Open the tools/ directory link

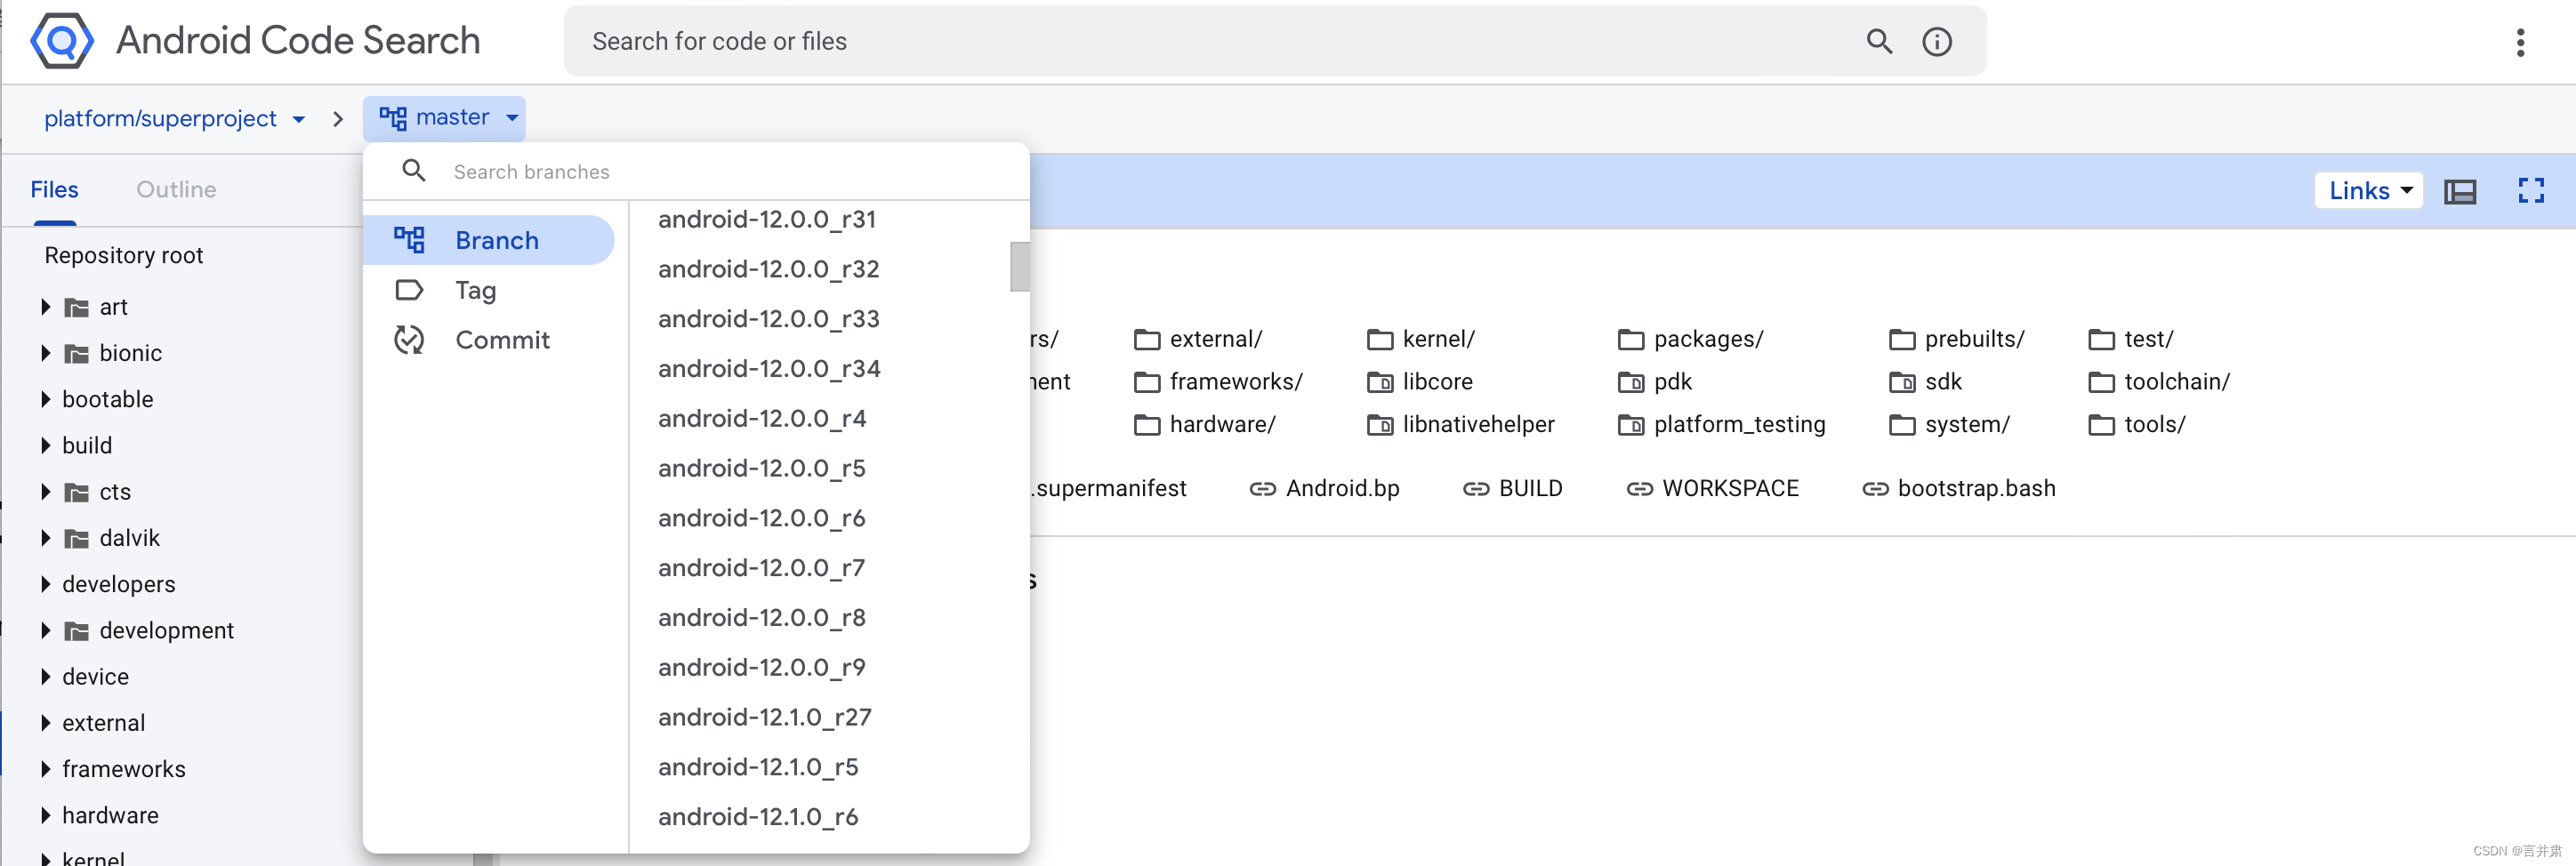(x=2154, y=425)
